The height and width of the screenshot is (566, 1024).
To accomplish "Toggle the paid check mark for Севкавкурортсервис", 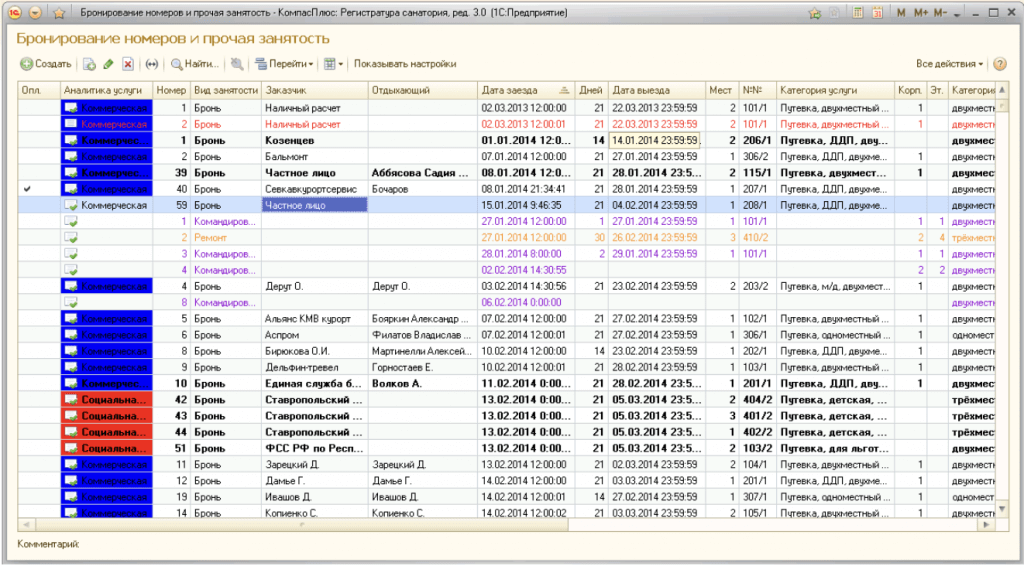I will (27, 189).
